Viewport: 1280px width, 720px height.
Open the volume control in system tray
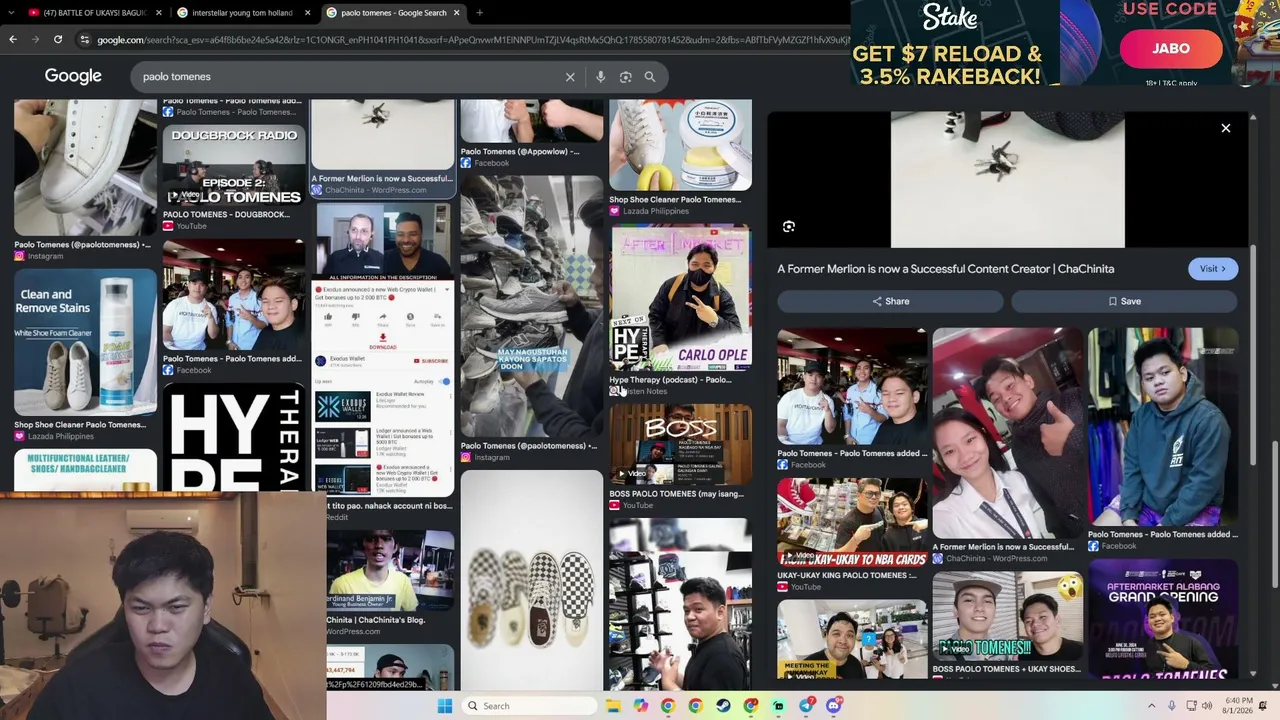(x=1206, y=706)
